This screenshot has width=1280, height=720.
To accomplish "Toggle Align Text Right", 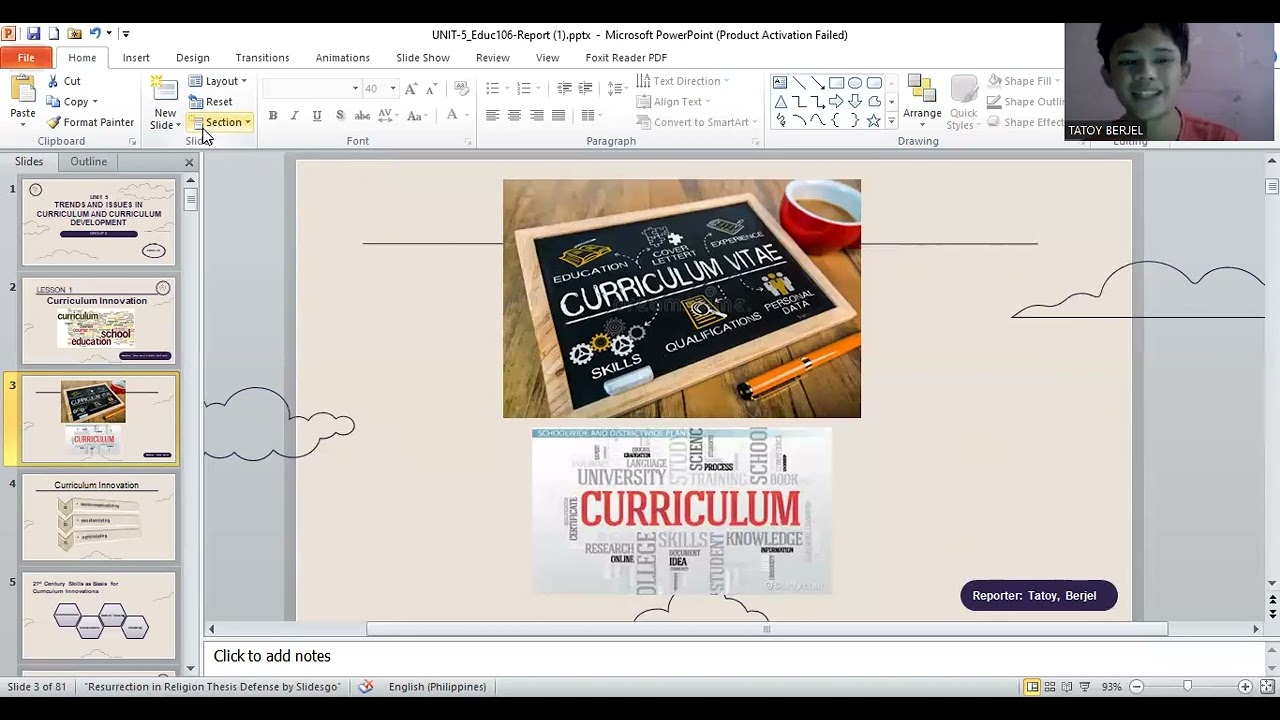I will 537,116.
